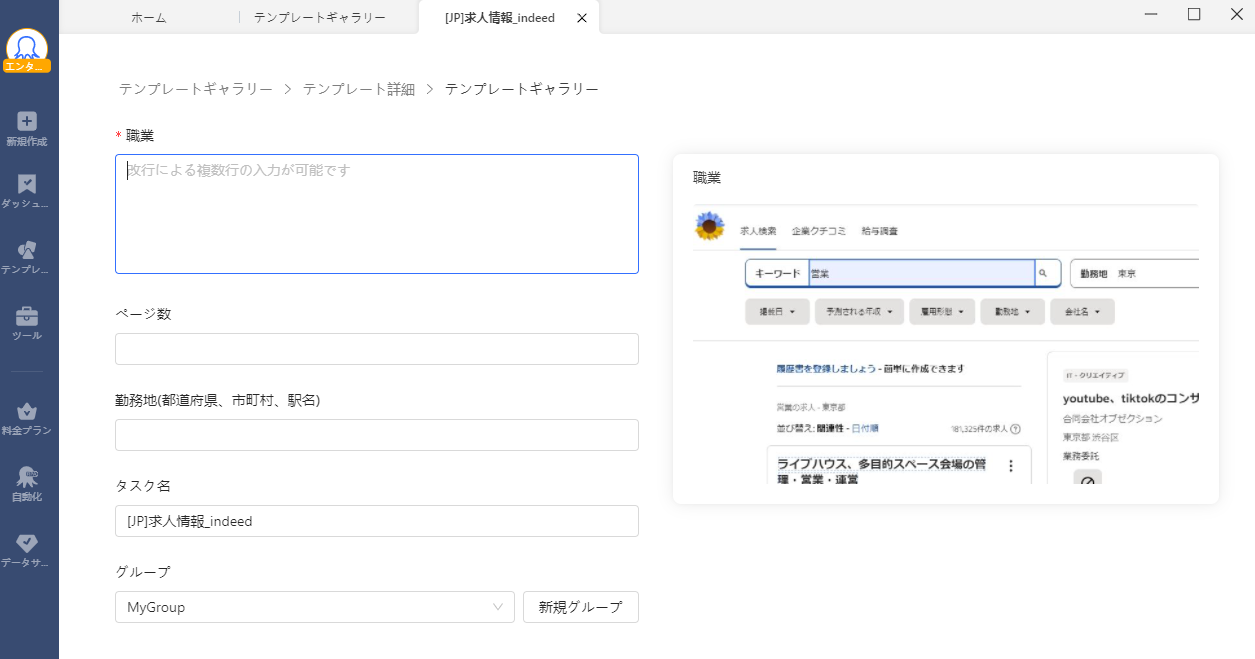Viewport: 1255px width, 659px height.
Task: Click the 勤務地 input field
Action: tap(377, 435)
